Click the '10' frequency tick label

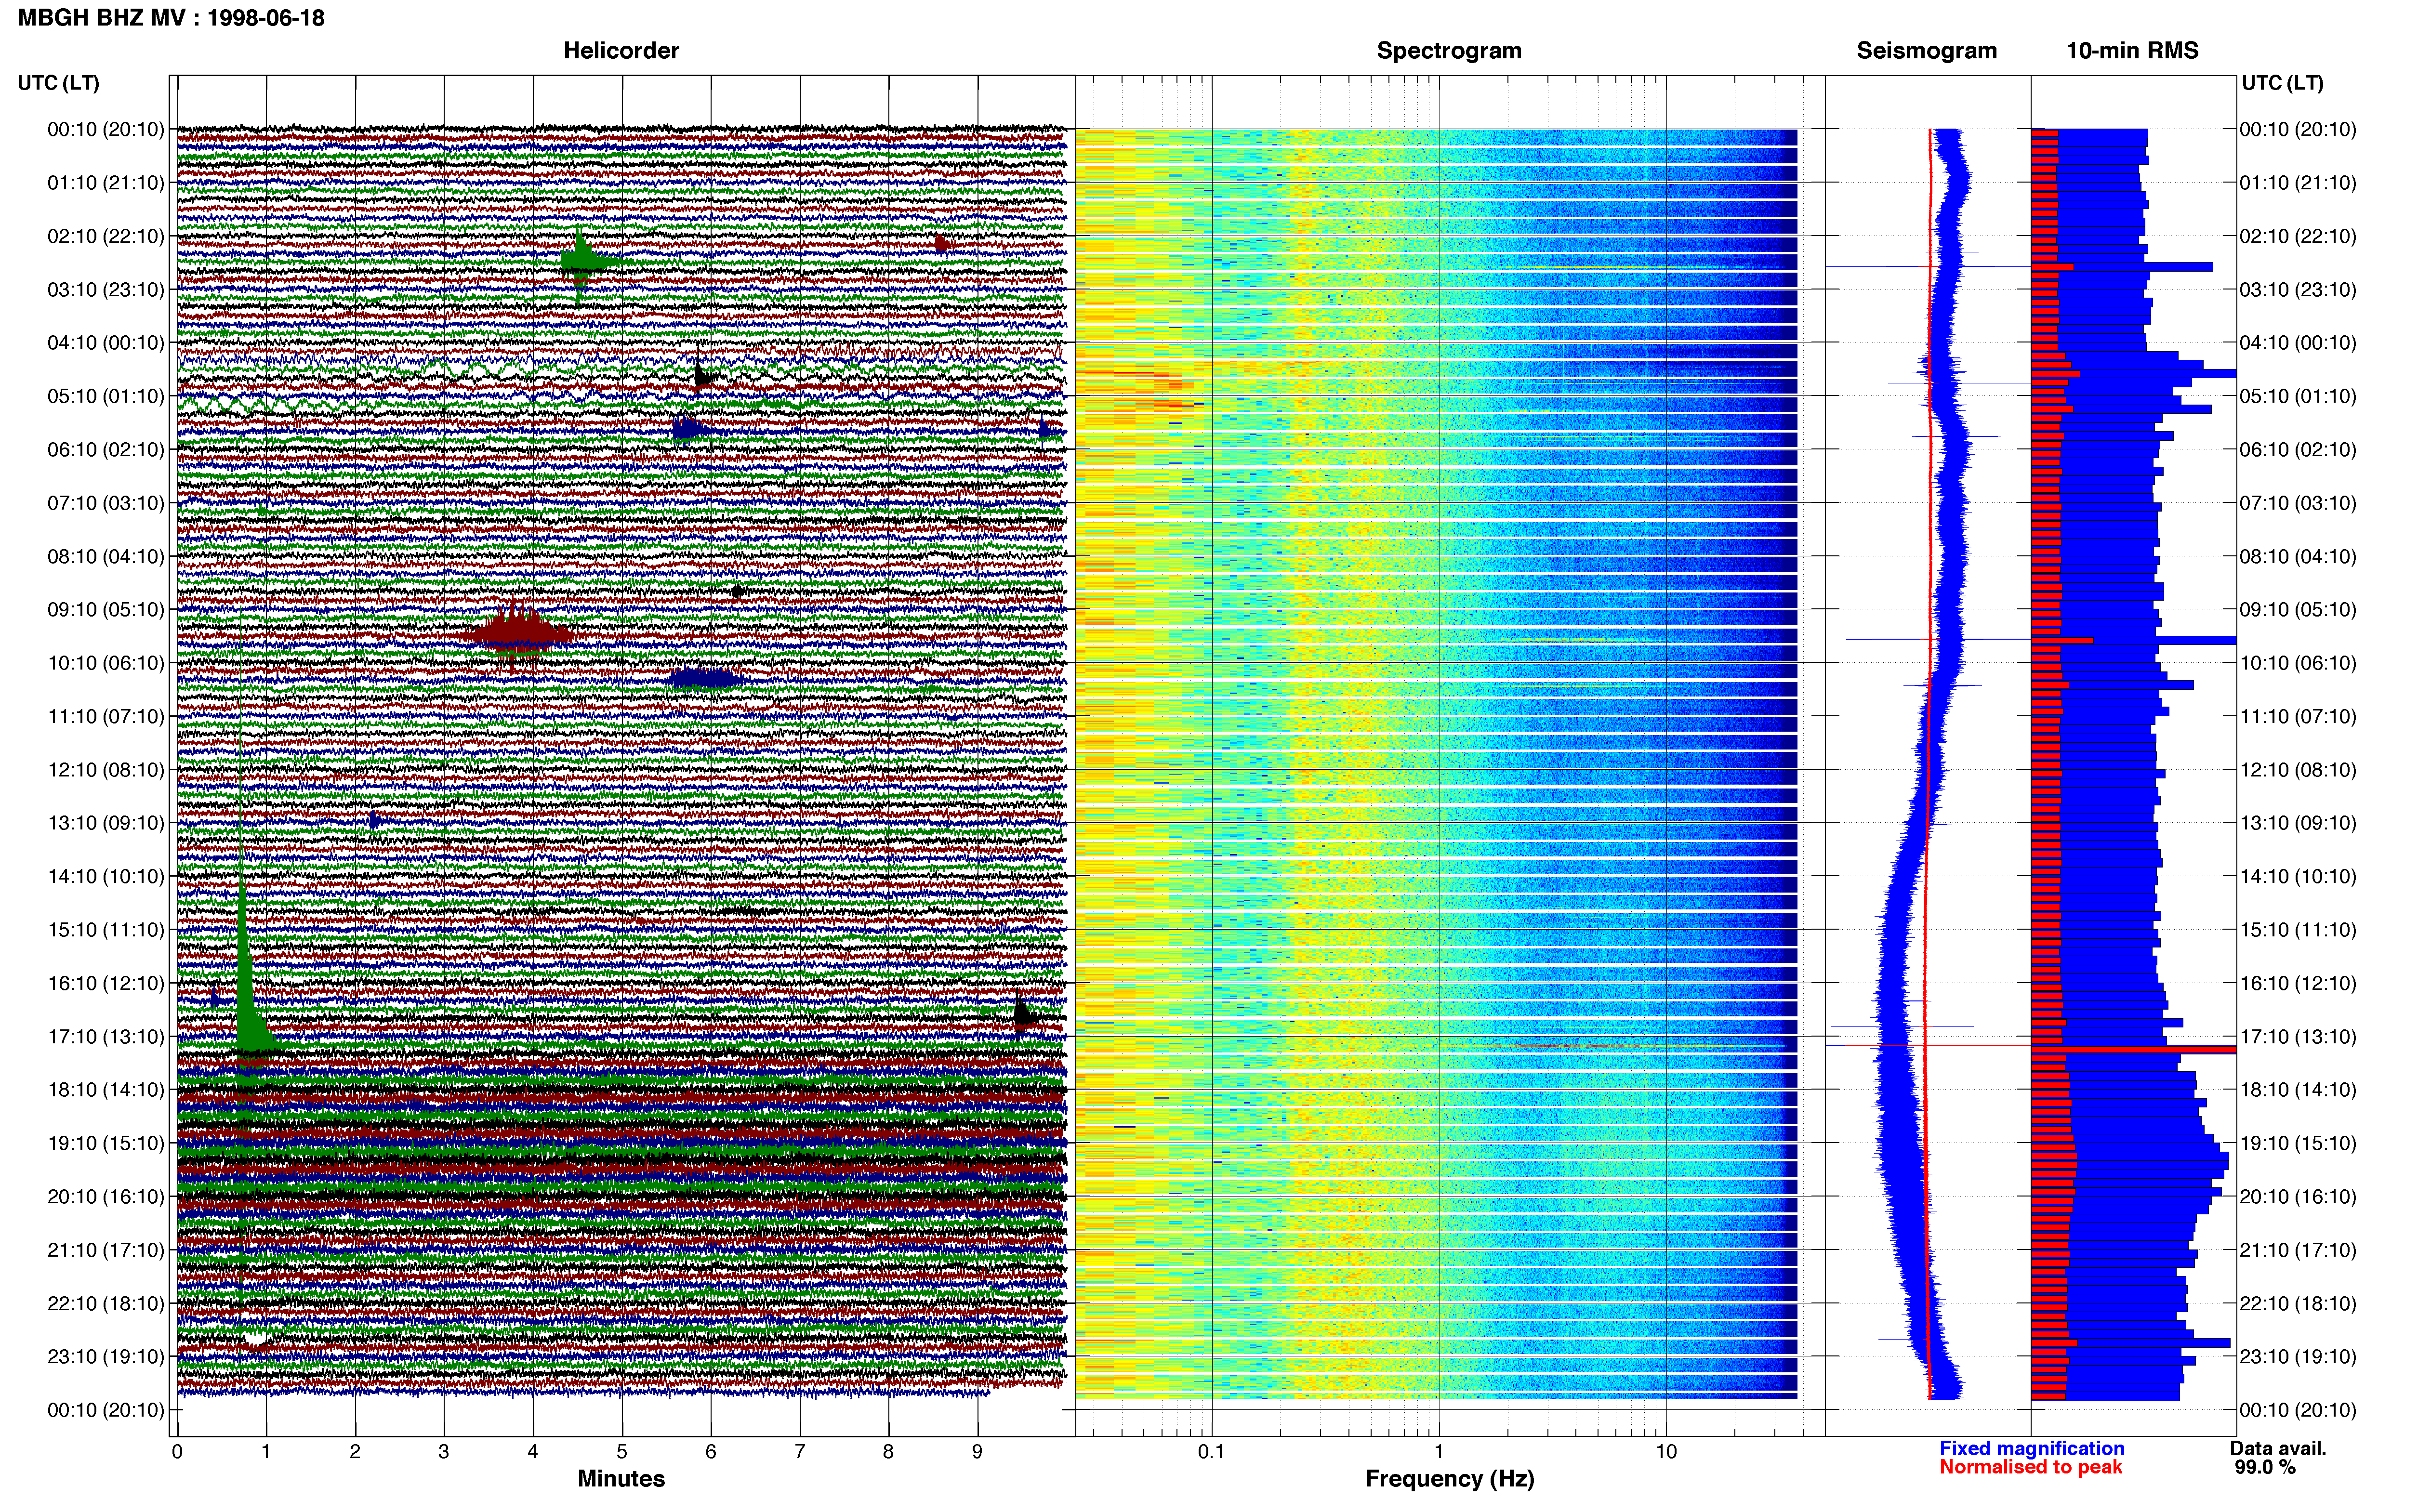coord(1666,1452)
